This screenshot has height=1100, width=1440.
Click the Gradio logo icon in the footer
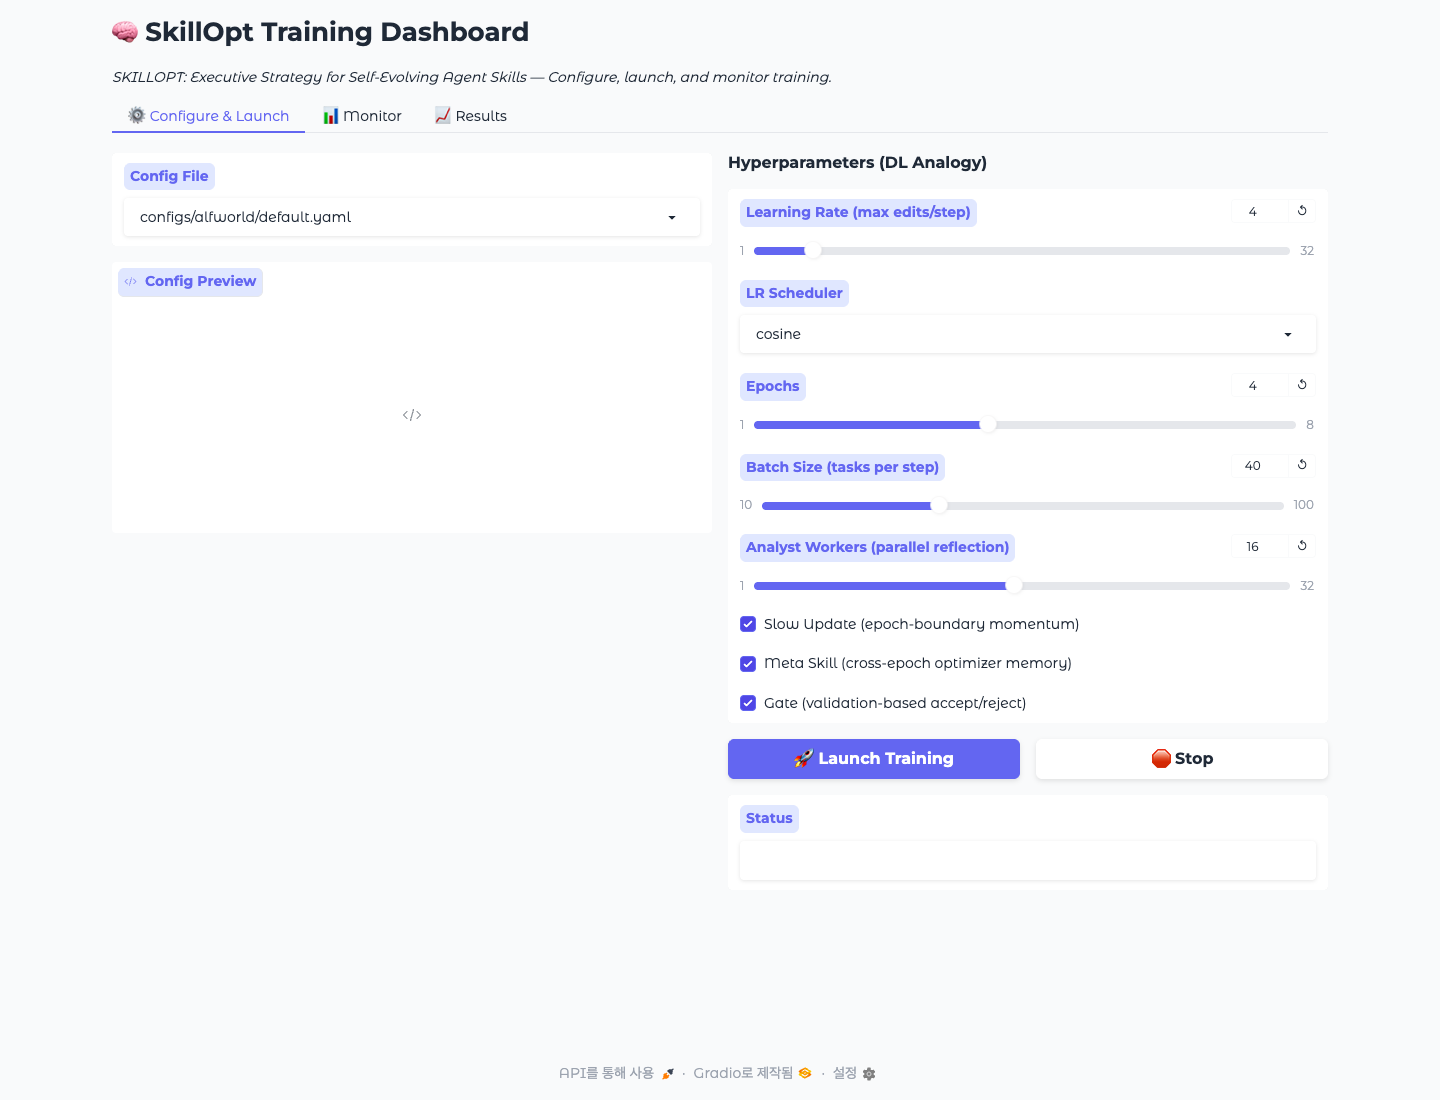[x=805, y=1073]
